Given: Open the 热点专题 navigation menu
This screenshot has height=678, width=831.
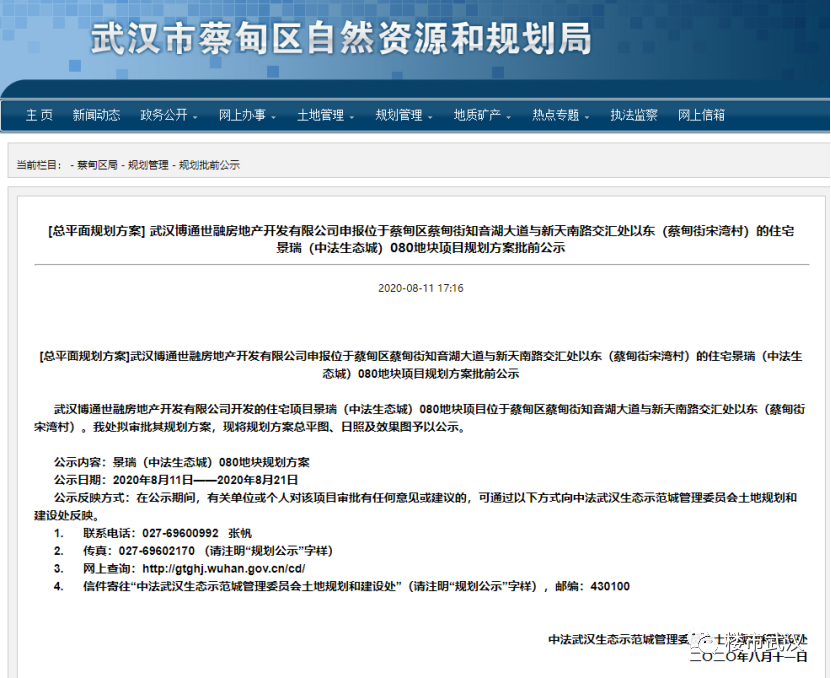Looking at the screenshot, I should 555,115.
